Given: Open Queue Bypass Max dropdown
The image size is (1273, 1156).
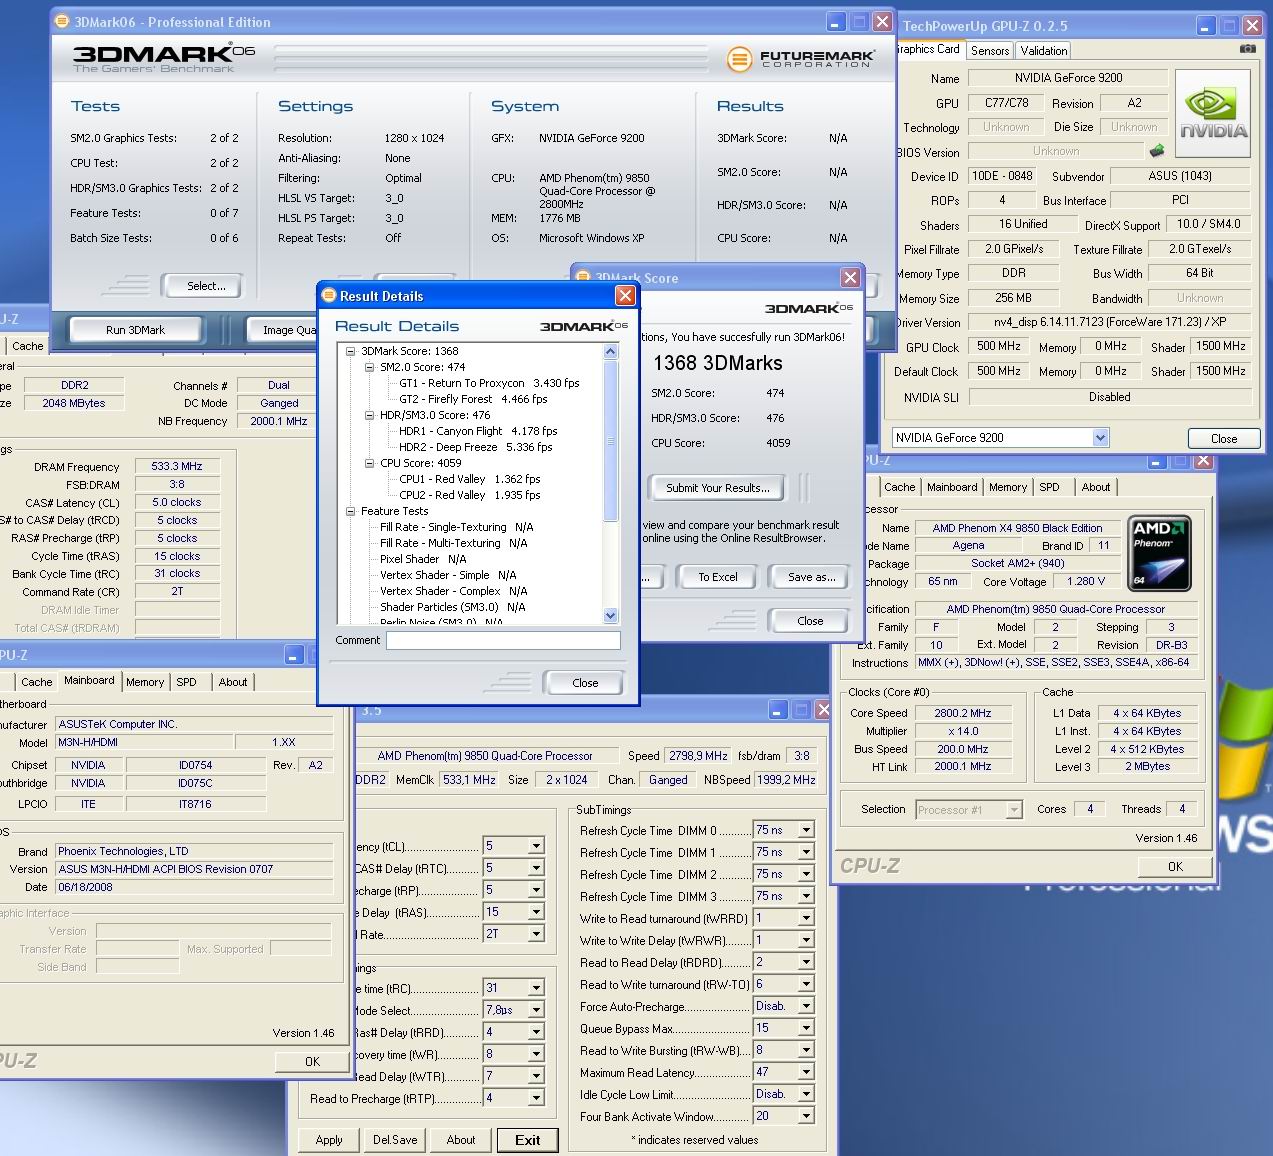Looking at the screenshot, I should 806,1028.
